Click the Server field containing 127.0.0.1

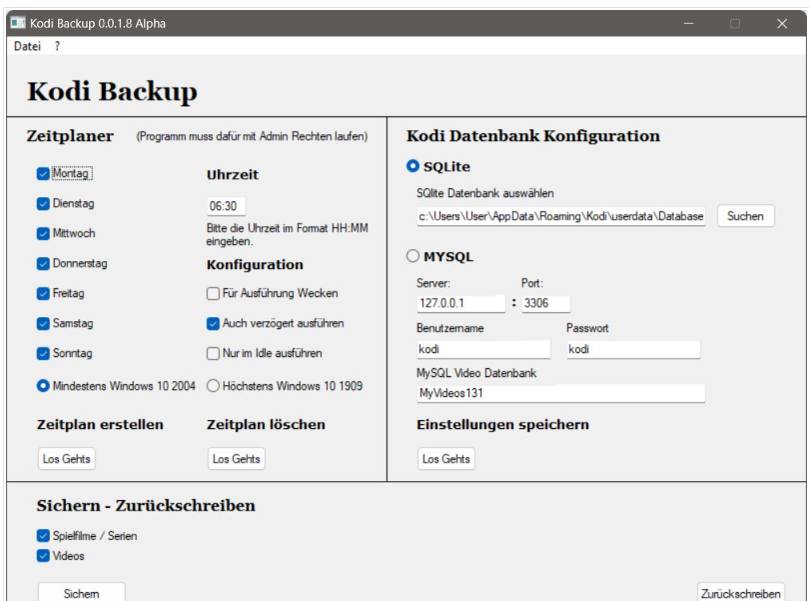pyautogui.click(x=461, y=303)
